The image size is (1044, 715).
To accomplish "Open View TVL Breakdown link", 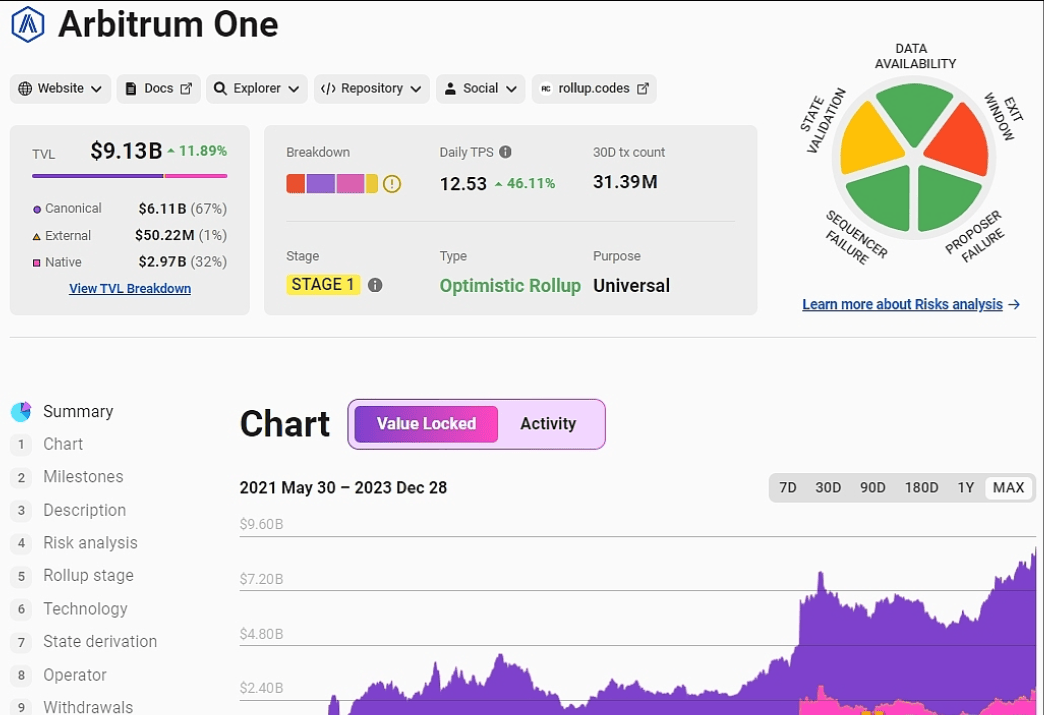I will pos(130,289).
